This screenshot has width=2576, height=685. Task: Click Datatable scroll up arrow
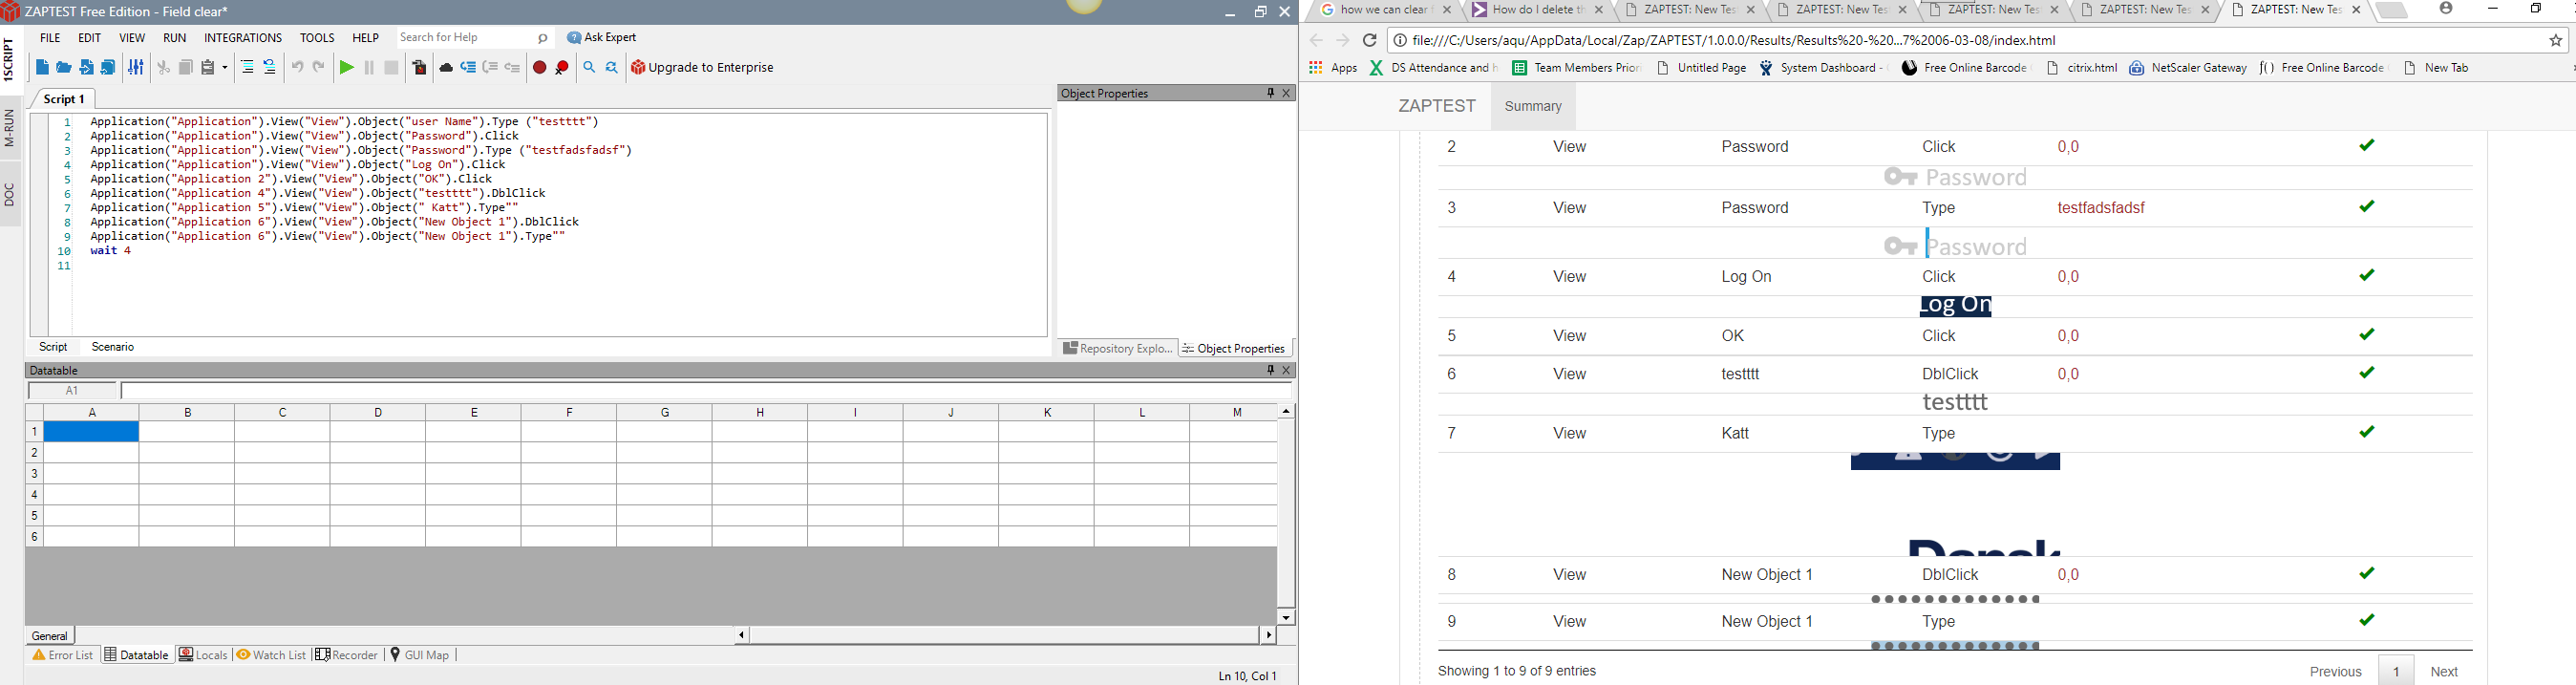[x=1286, y=411]
